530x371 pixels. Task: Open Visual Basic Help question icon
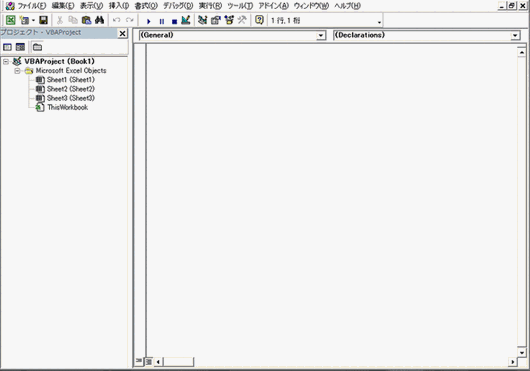coord(259,20)
